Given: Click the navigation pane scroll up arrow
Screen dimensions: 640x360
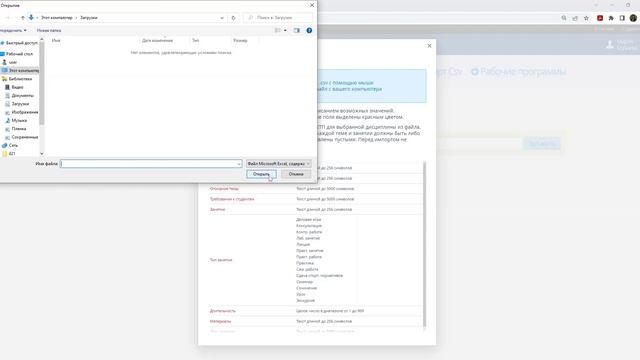Looking at the screenshot, I should 42,40.
